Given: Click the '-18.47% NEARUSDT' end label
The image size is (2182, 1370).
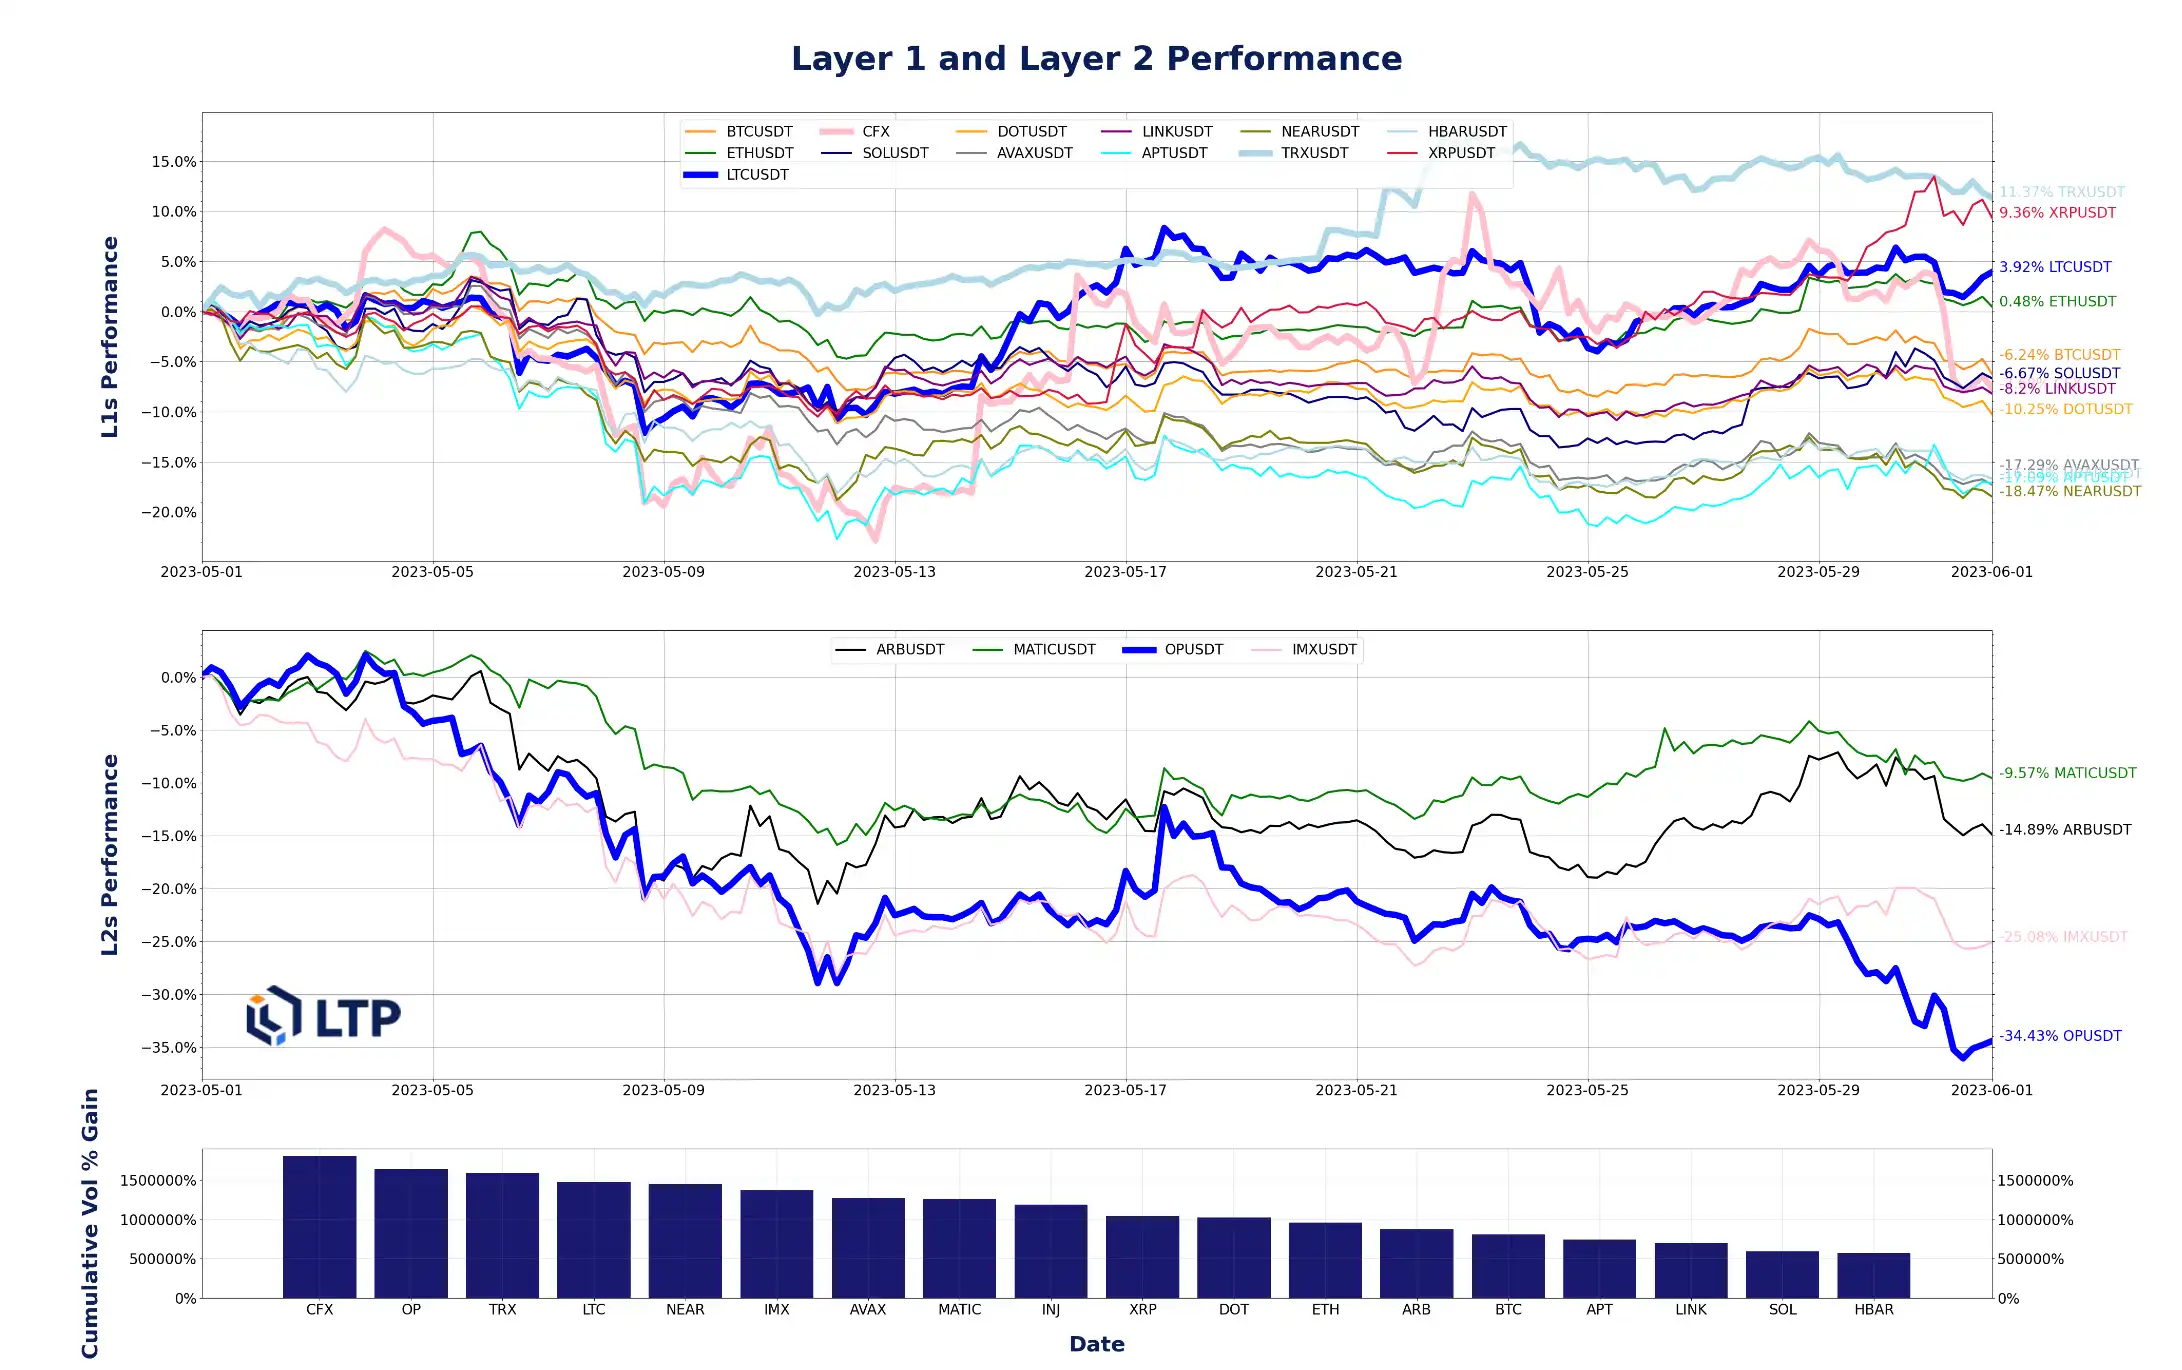Looking at the screenshot, I should 2070,491.
